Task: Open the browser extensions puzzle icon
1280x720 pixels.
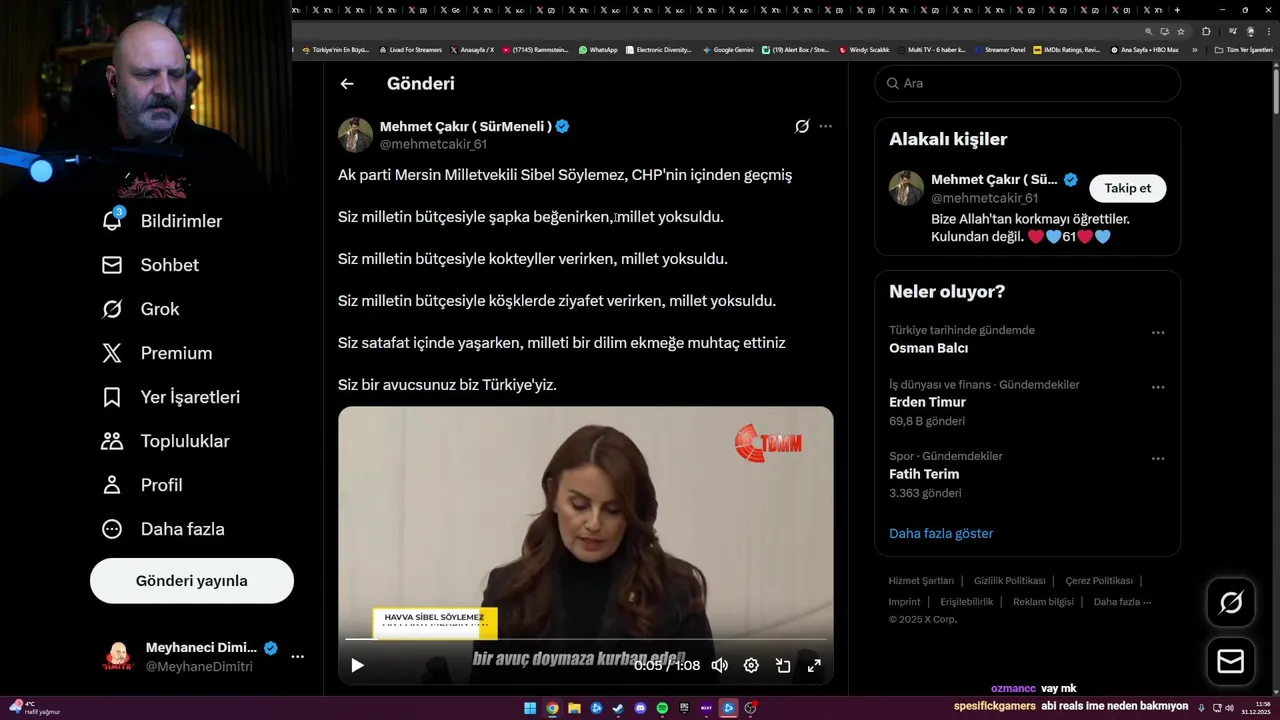Action: (1206, 31)
